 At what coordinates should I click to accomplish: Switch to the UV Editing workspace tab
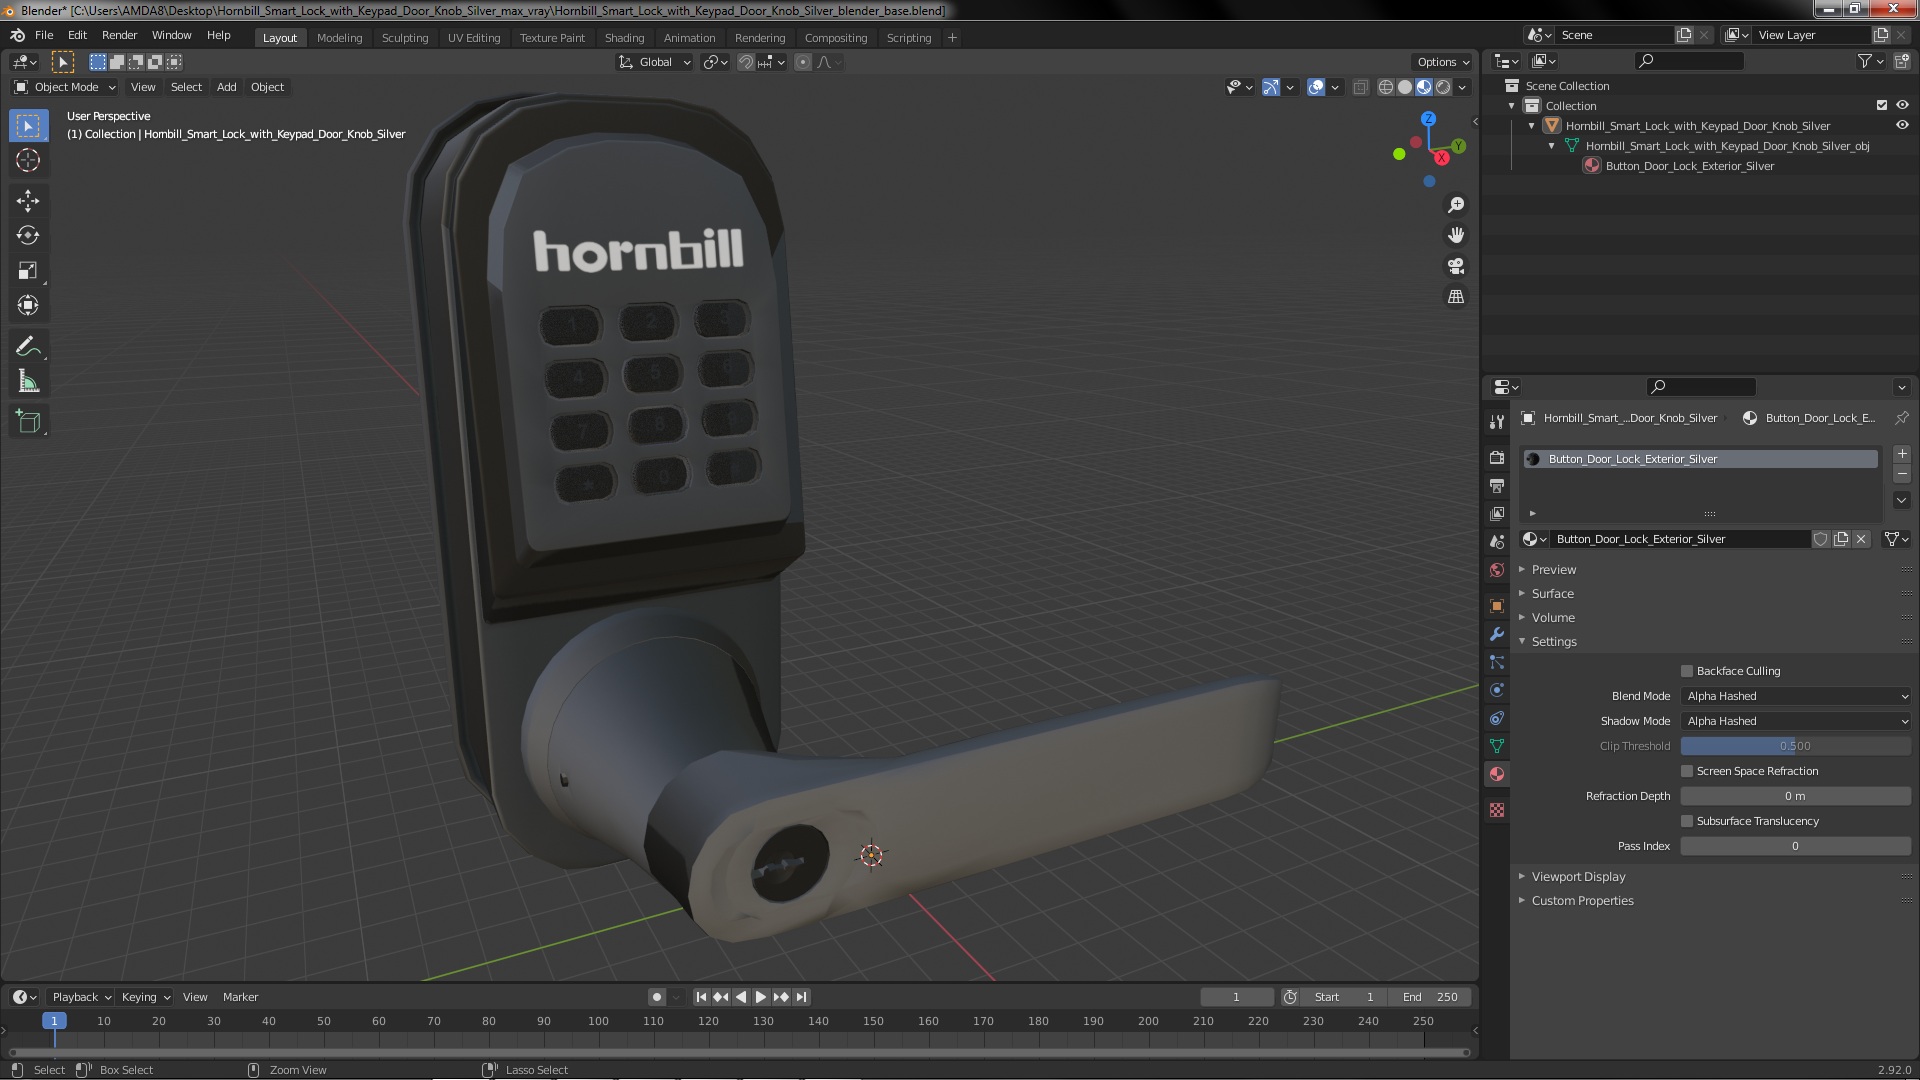474,38
